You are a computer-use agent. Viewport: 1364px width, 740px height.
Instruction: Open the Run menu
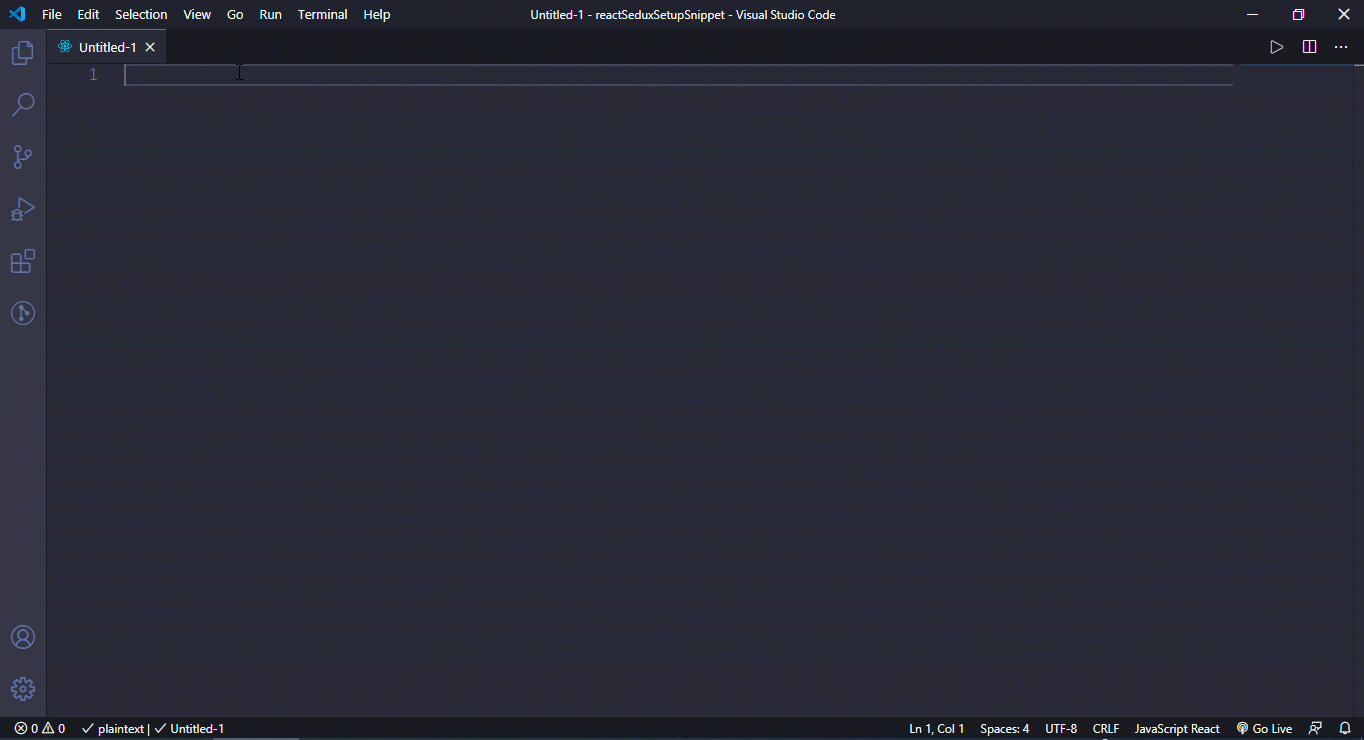pos(270,14)
